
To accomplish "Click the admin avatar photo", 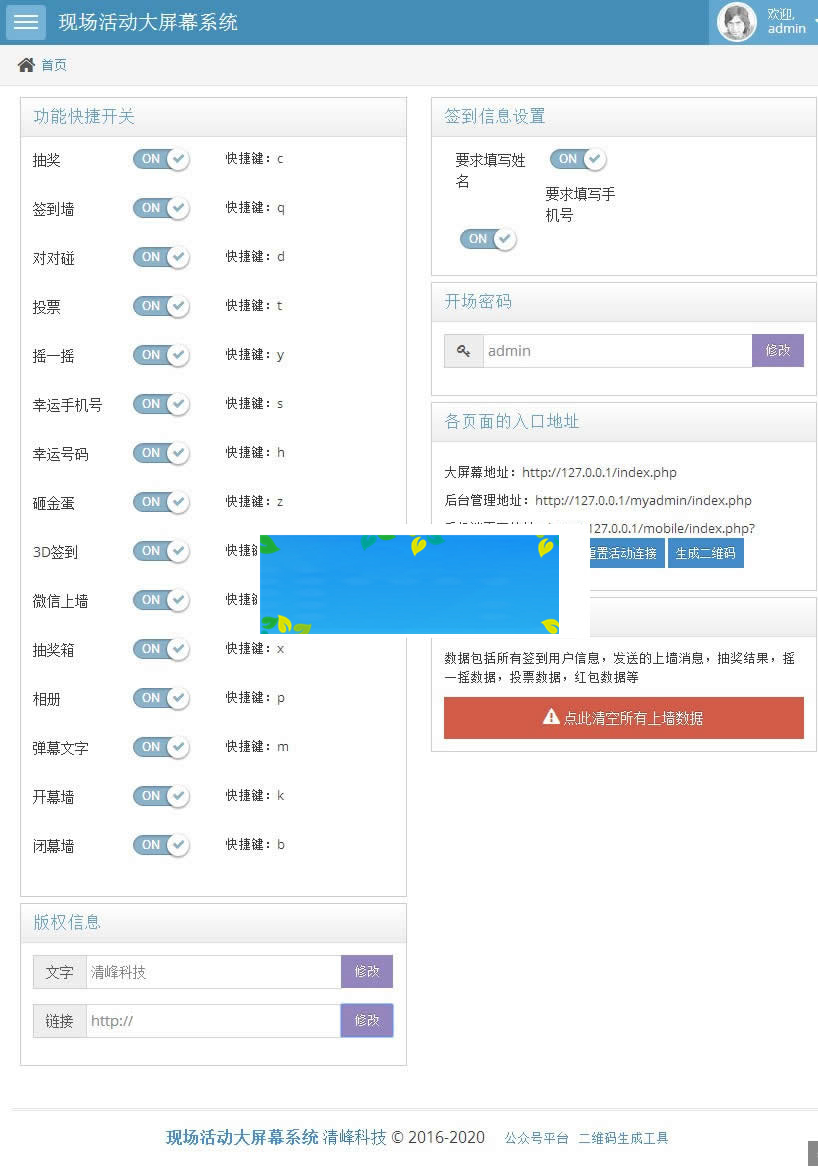I will tap(737, 22).
